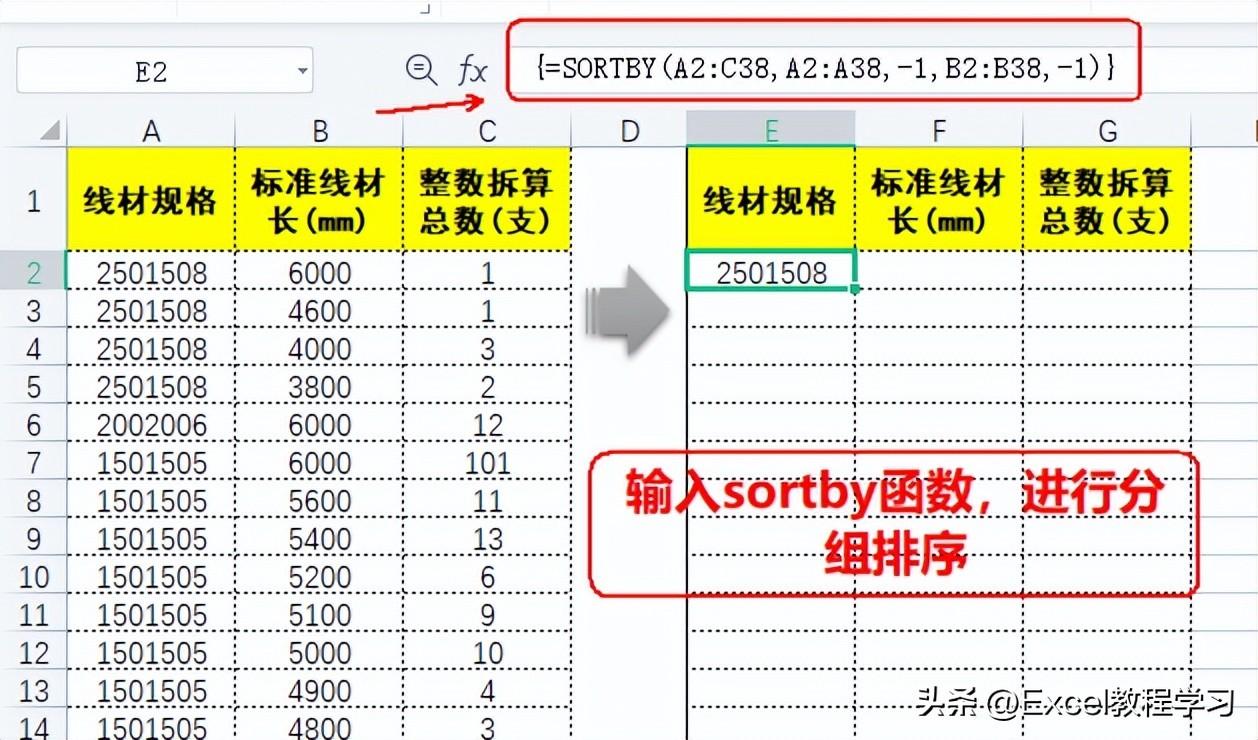The height and width of the screenshot is (740, 1258).
Task: Click into the Name Box showing E2
Action: click(164, 71)
